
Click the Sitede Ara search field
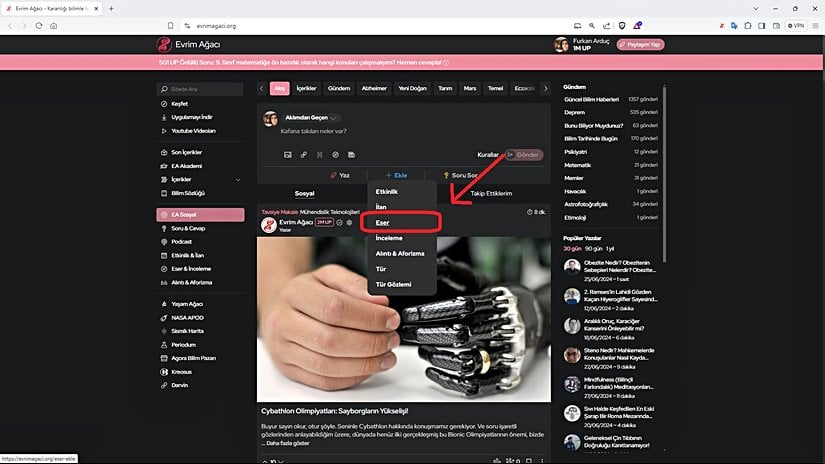pyautogui.click(x=200, y=89)
